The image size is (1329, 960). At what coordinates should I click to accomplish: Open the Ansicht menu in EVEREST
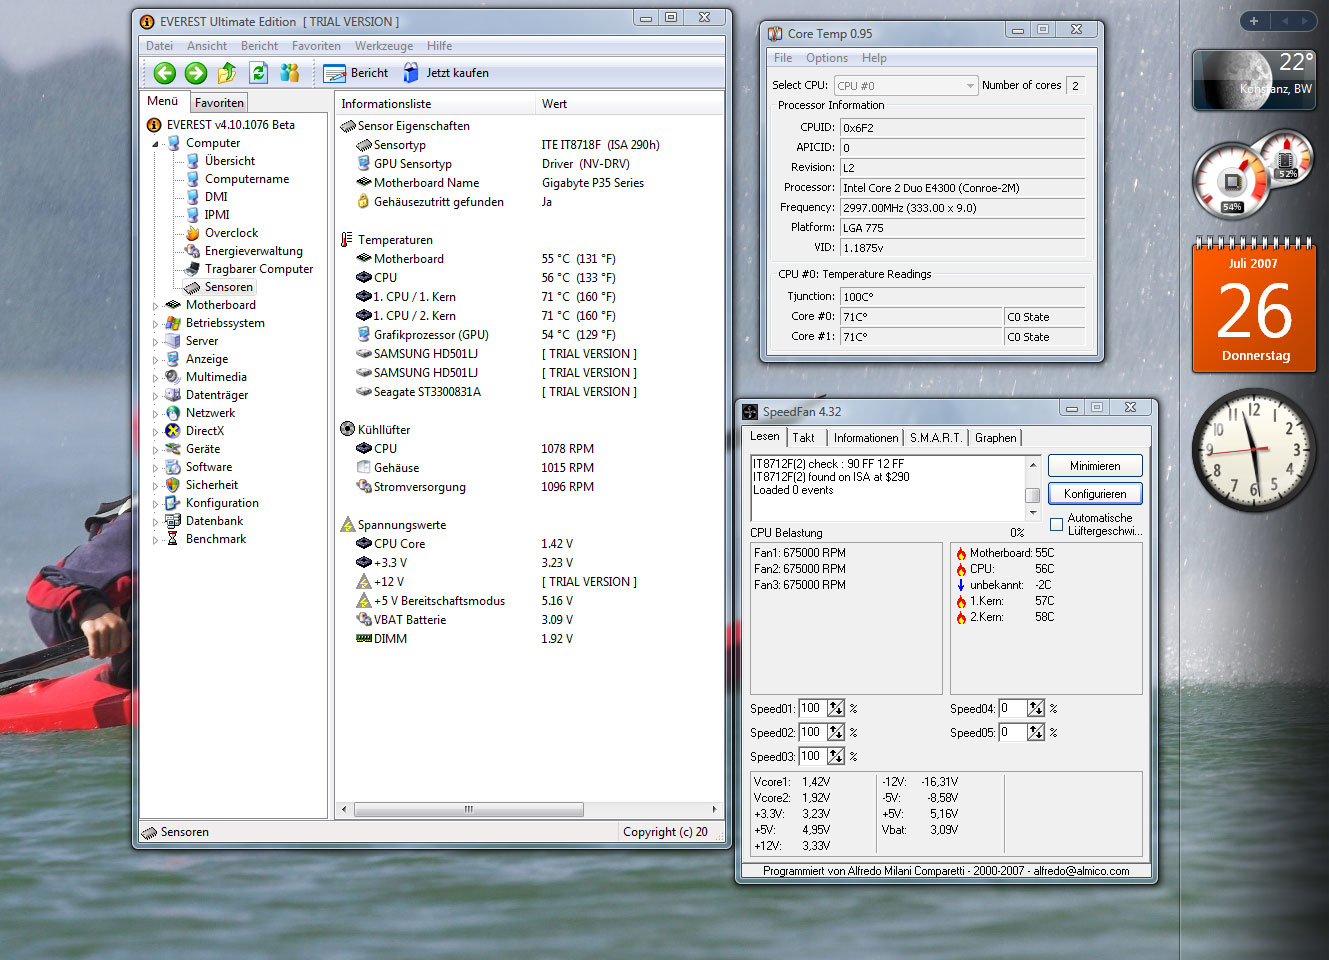tap(206, 46)
